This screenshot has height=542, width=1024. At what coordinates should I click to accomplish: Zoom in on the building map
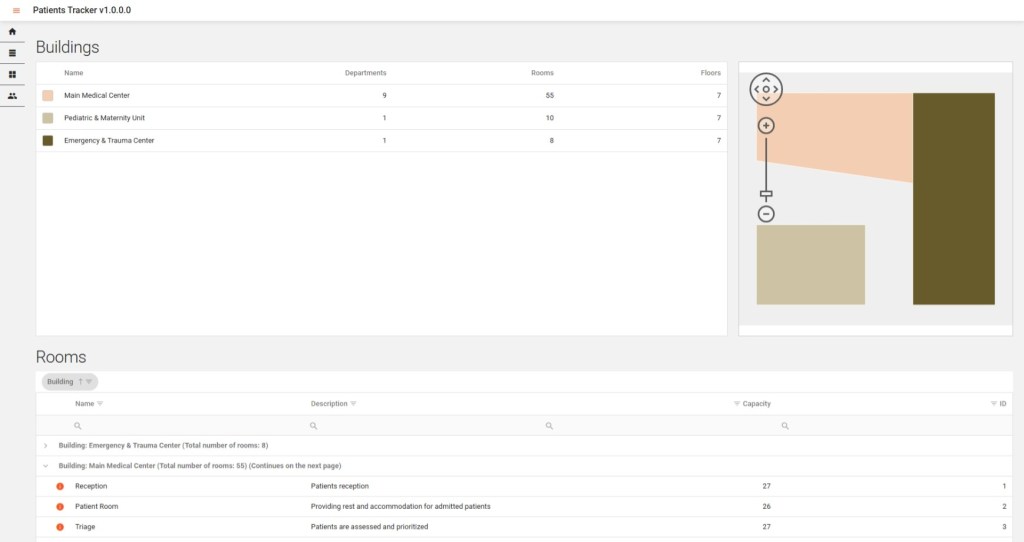(x=766, y=126)
